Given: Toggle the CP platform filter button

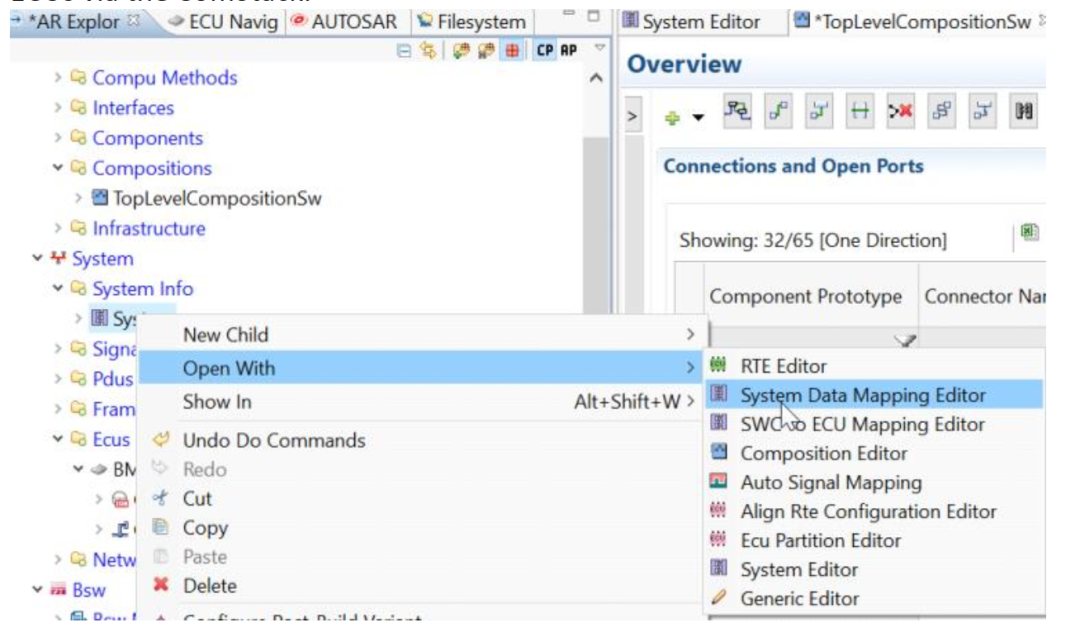Looking at the screenshot, I should (x=545, y=50).
